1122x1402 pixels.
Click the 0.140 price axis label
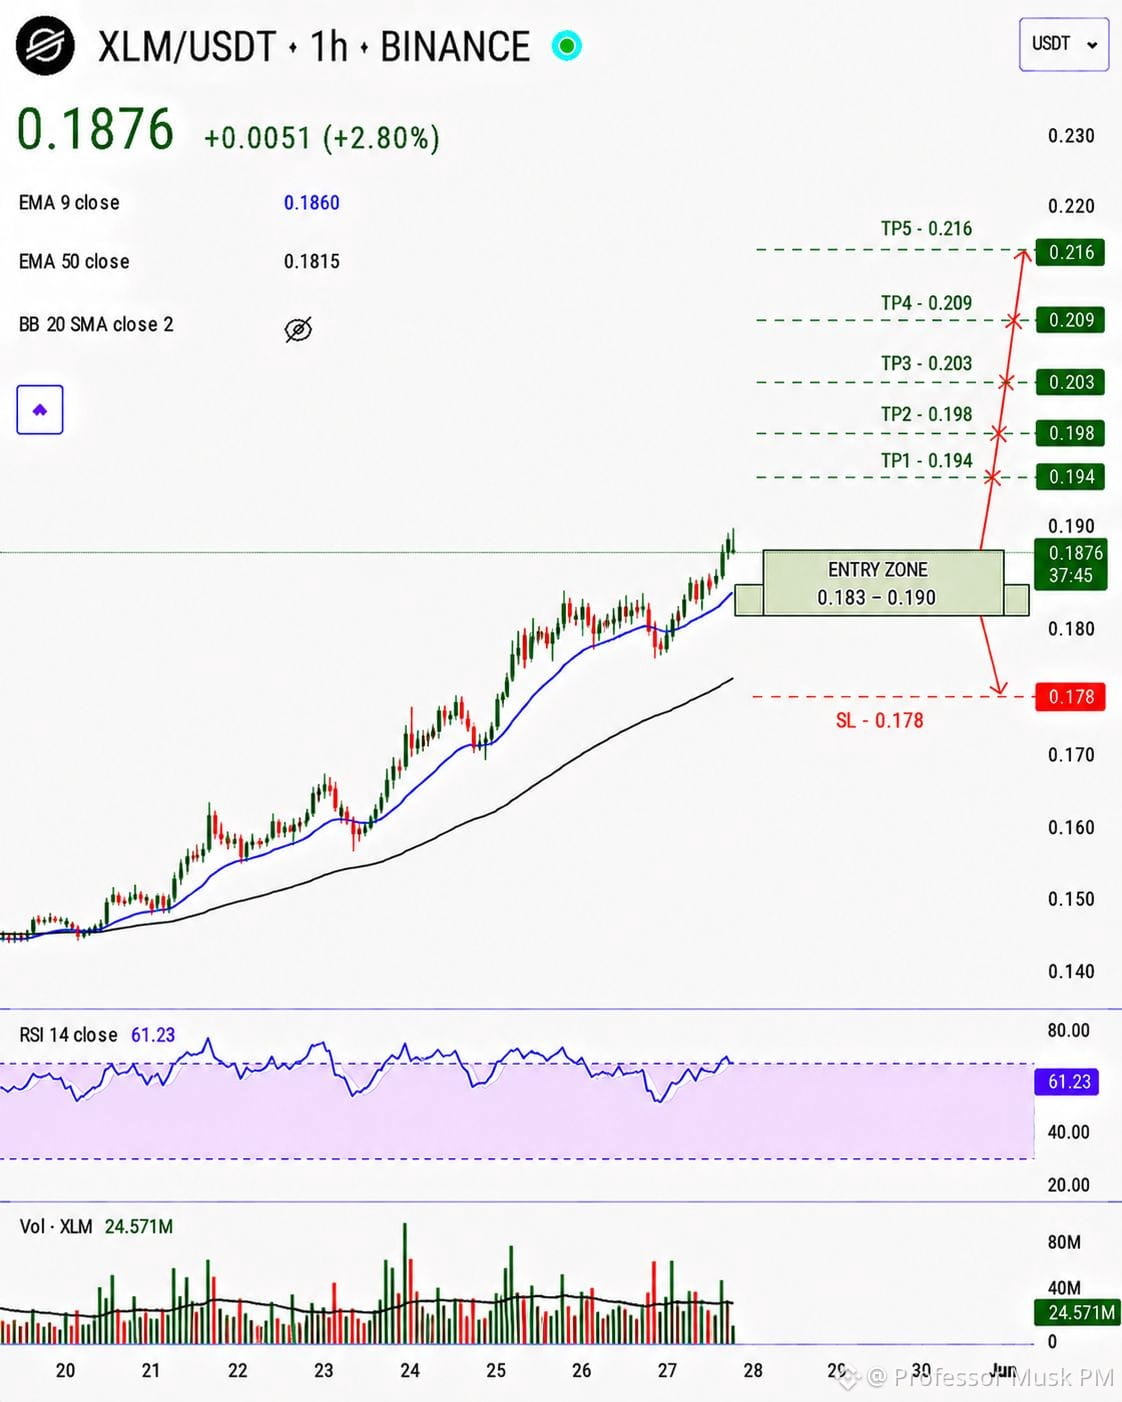1071,971
